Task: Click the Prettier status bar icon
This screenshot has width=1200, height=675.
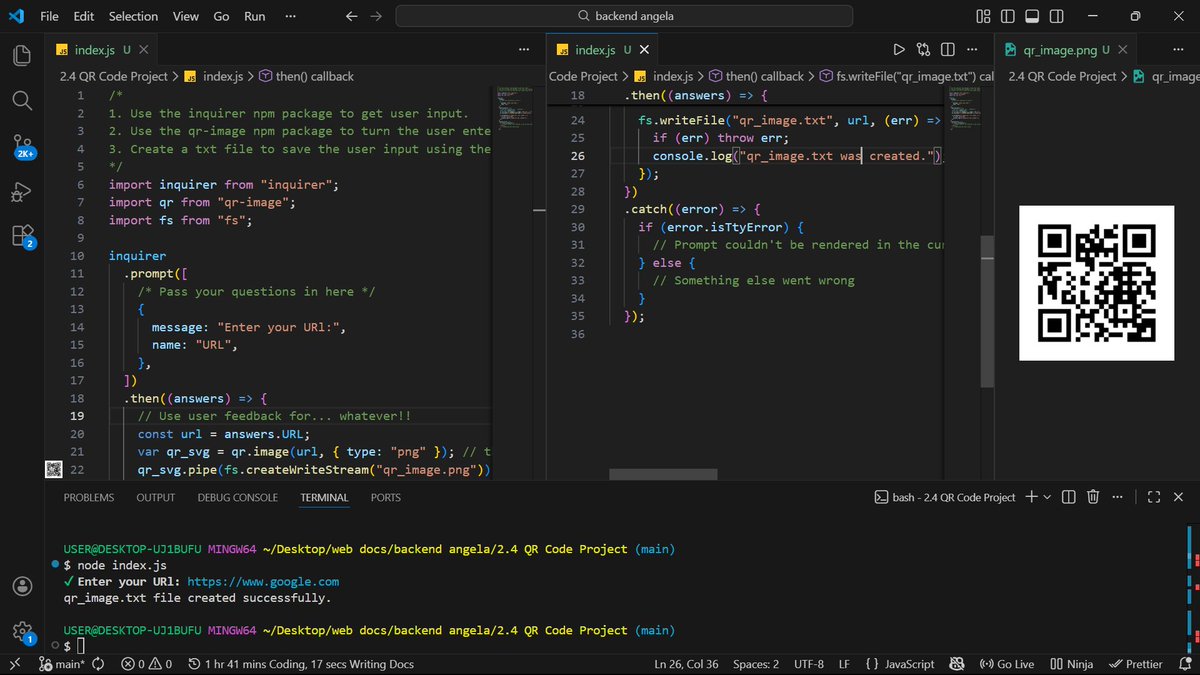Action: (1137, 663)
